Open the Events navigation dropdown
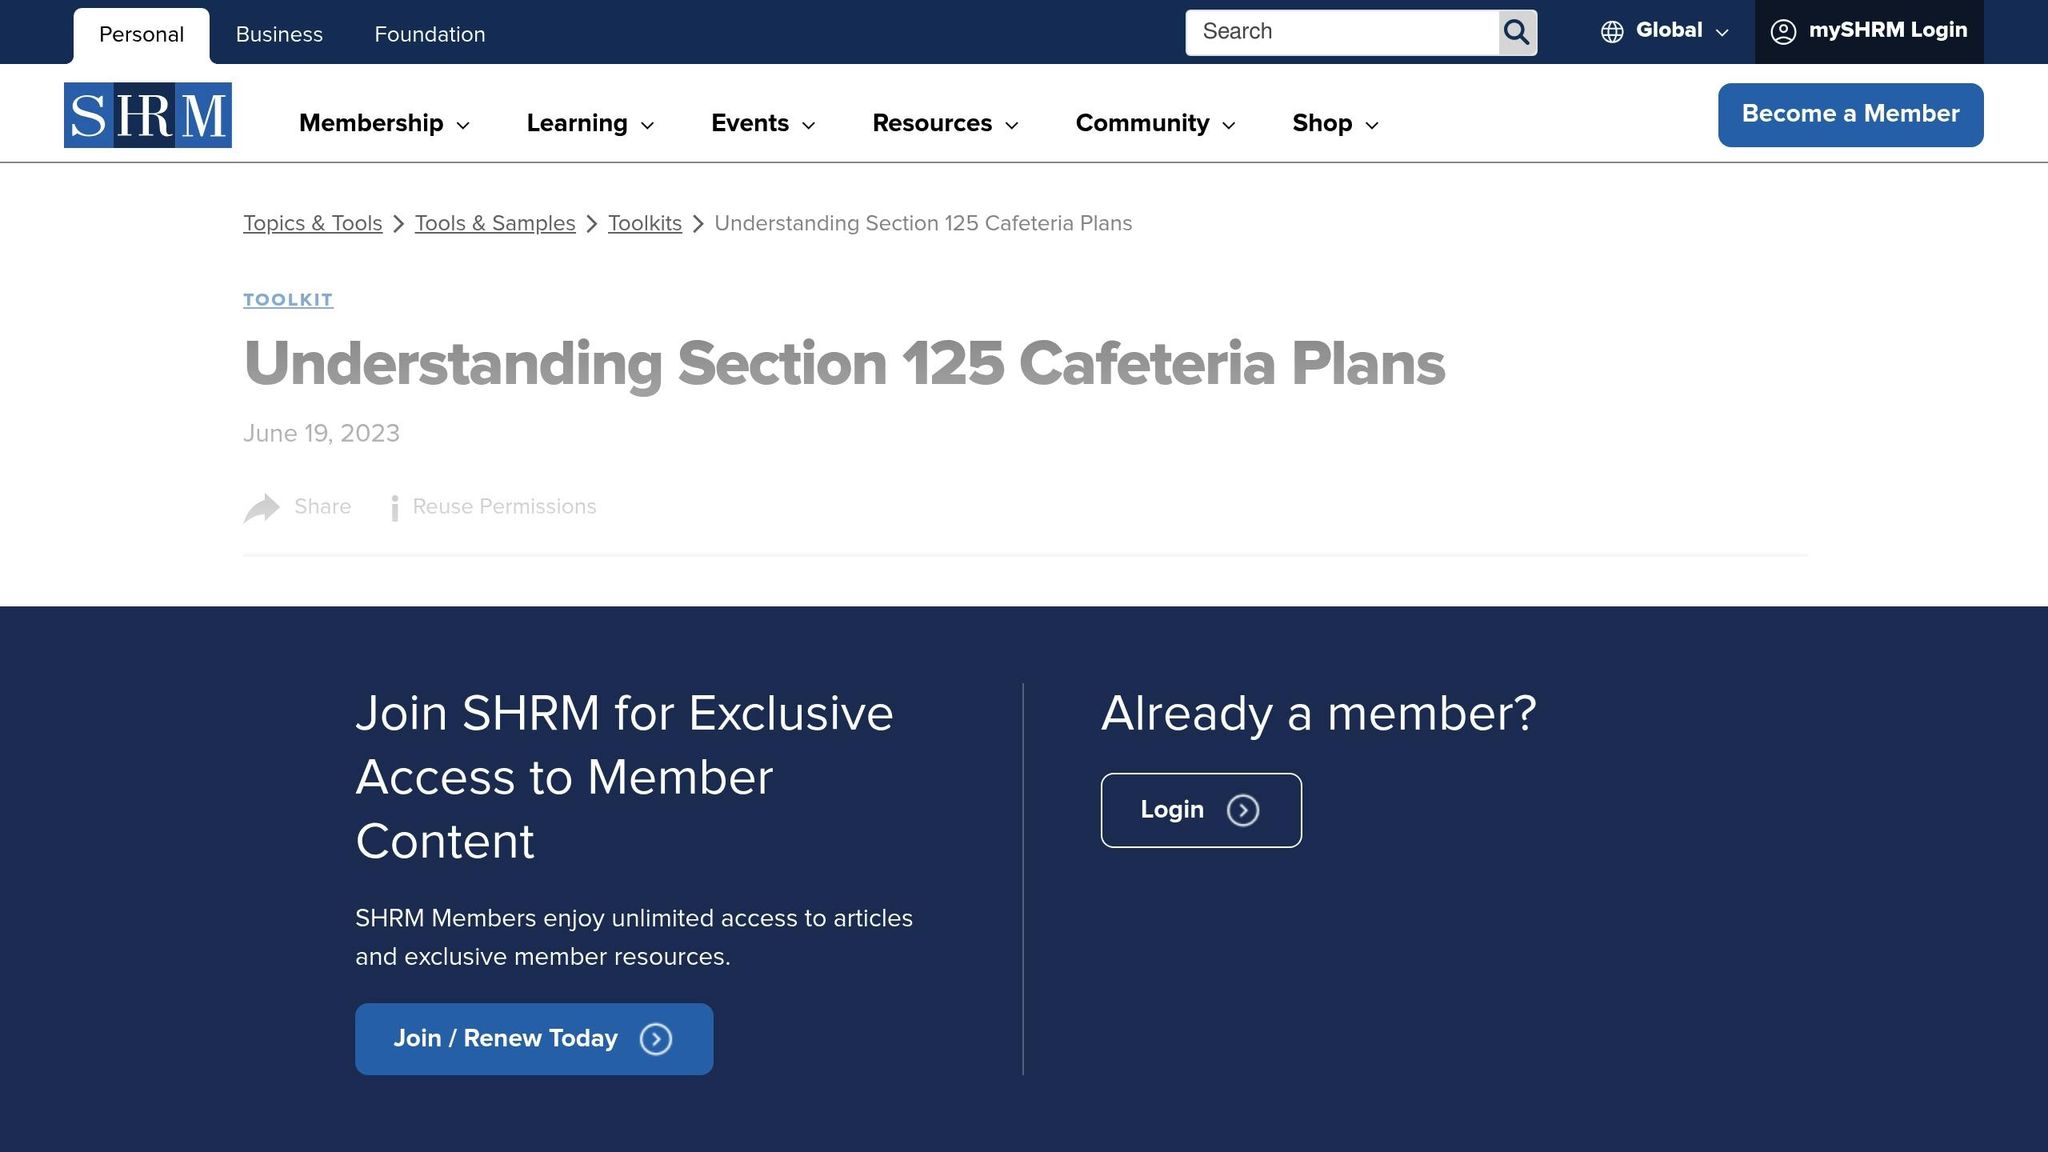Image resolution: width=2048 pixels, height=1152 pixels. pos(763,123)
